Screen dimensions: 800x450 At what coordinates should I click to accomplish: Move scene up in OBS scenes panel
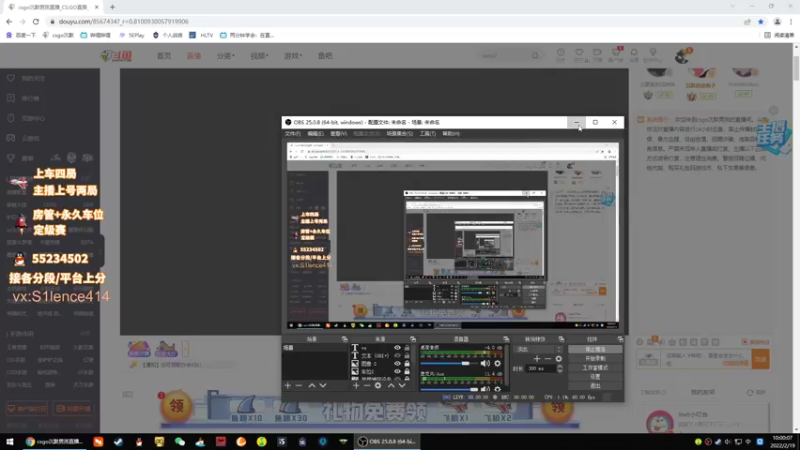point(312,386)
